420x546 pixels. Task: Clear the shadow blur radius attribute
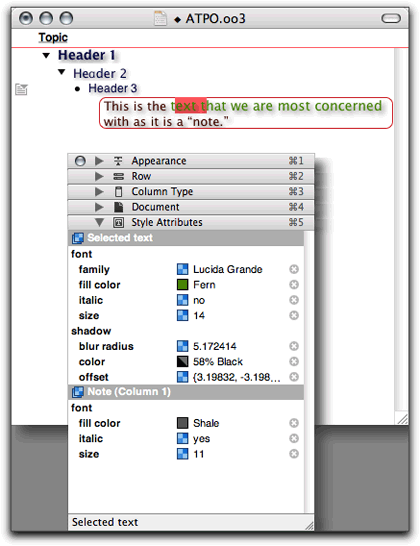294,346
